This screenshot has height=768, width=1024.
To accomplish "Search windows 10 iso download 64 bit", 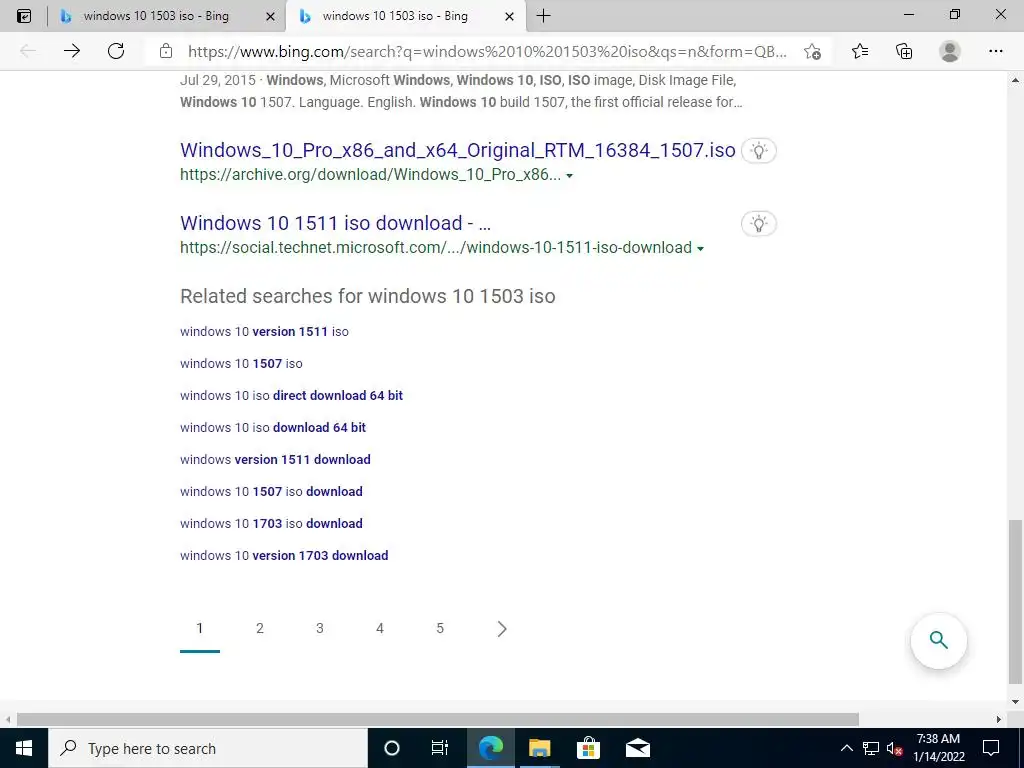I will click(273, 428).
